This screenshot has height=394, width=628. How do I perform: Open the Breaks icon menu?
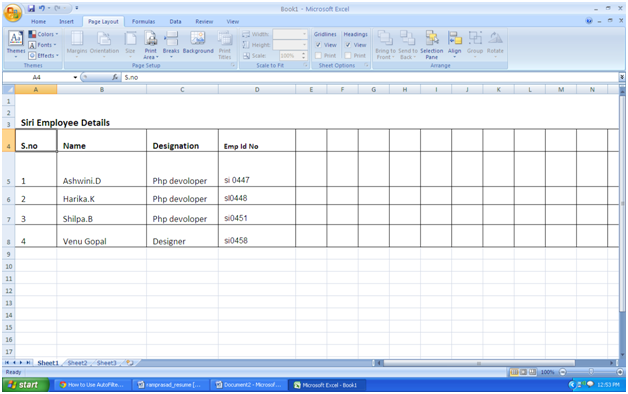(x=171, y=39)
